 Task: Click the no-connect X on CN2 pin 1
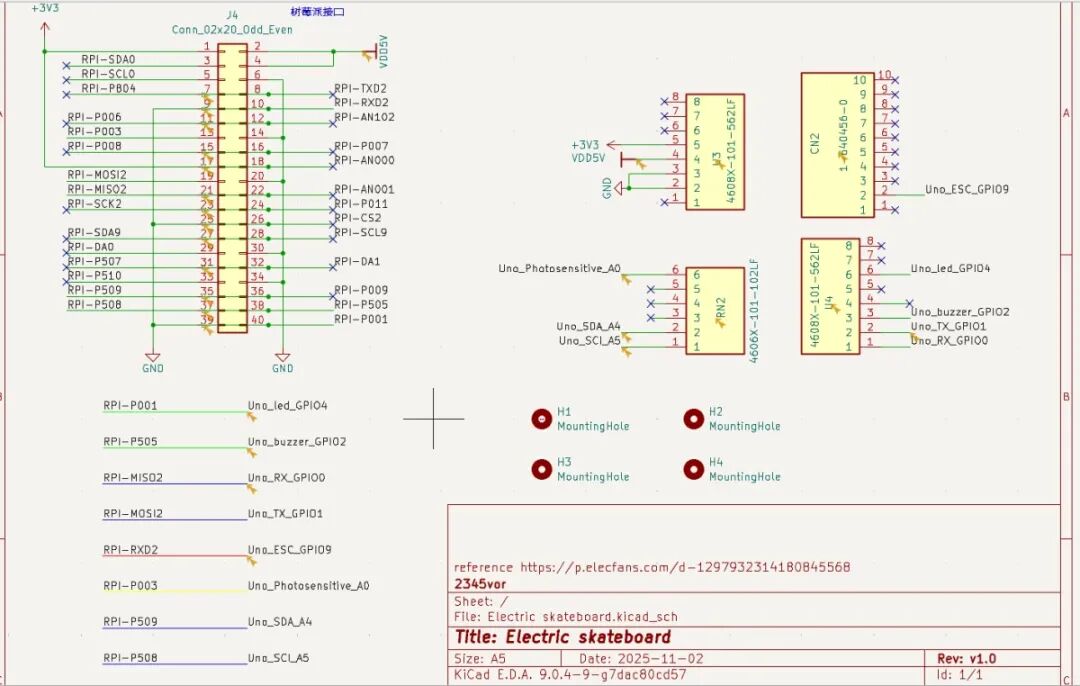pyautogui.click(x=895, y=210)
